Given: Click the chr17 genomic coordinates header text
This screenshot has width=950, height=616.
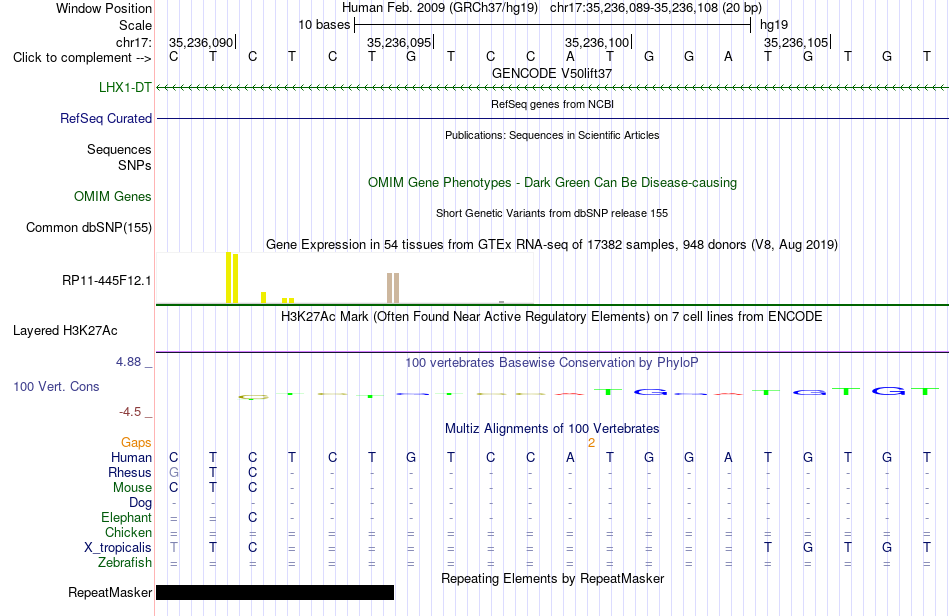Looking at the screenshot, I should (x=656, y=8).
